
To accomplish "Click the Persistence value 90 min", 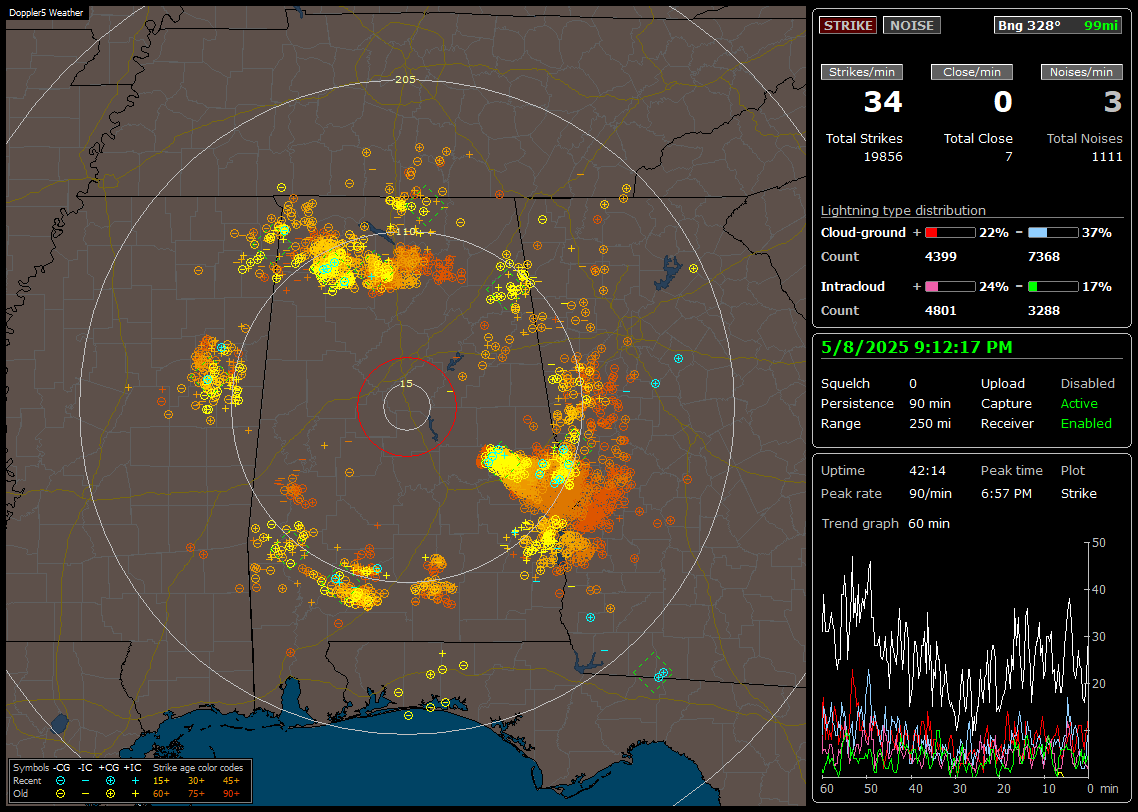I will (x=930, y=403).
